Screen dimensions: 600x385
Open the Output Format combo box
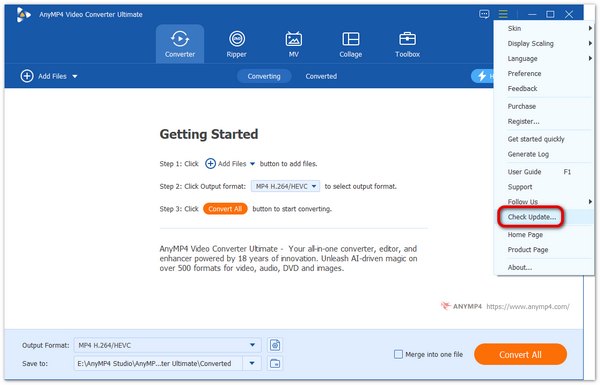[168, 345]
